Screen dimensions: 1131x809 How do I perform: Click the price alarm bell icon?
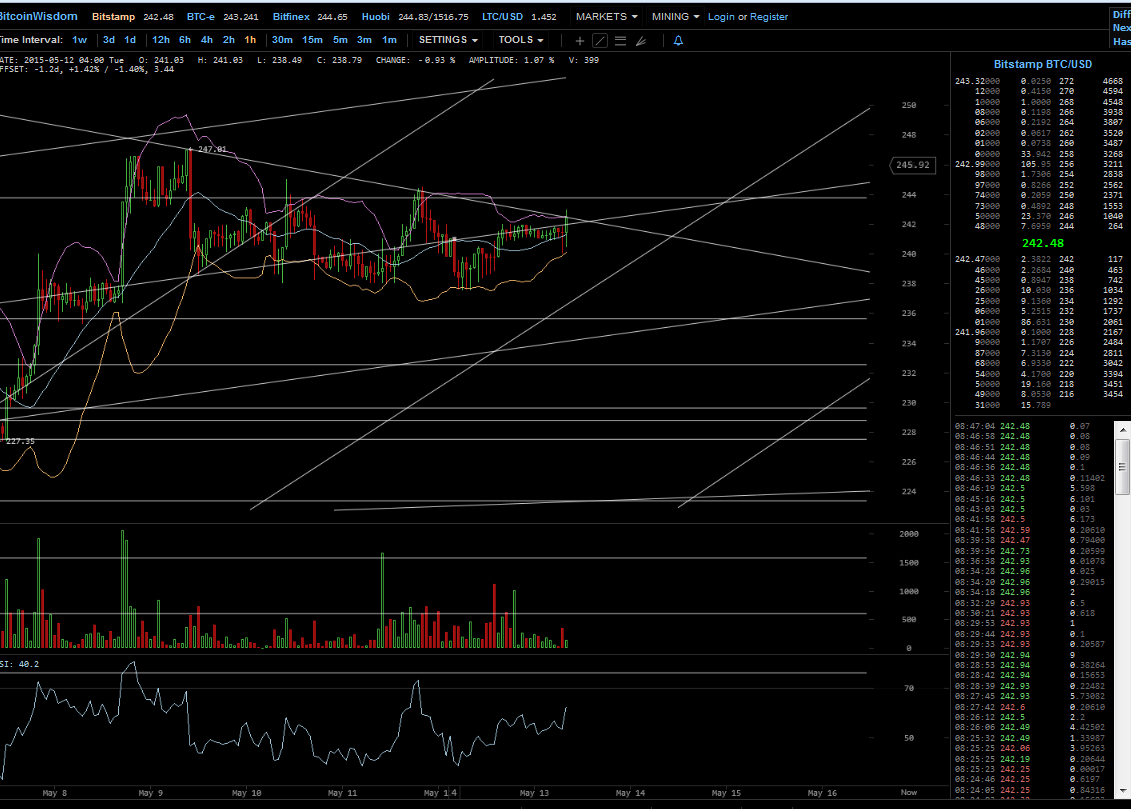coord(678,41)
